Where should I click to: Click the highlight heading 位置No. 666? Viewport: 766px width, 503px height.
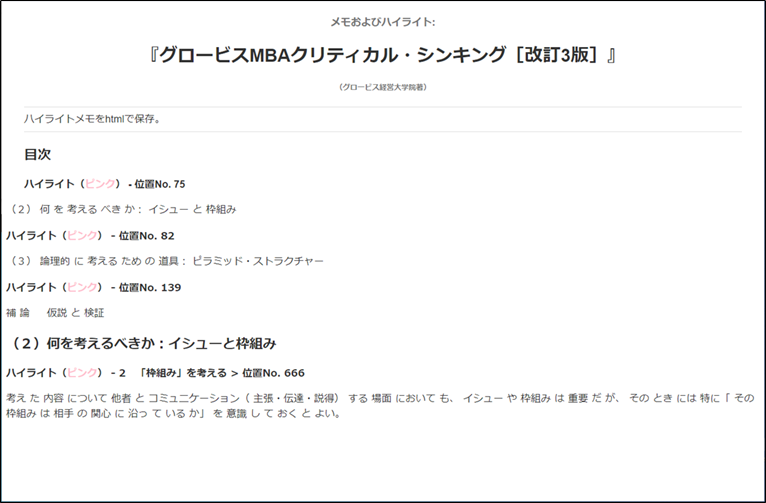tap(155, 373)
